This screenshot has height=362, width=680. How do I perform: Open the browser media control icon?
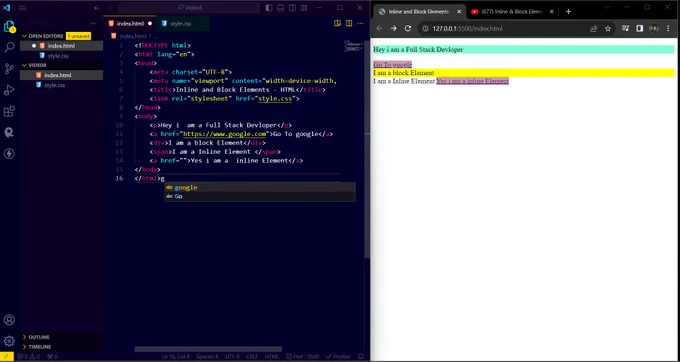625,29
